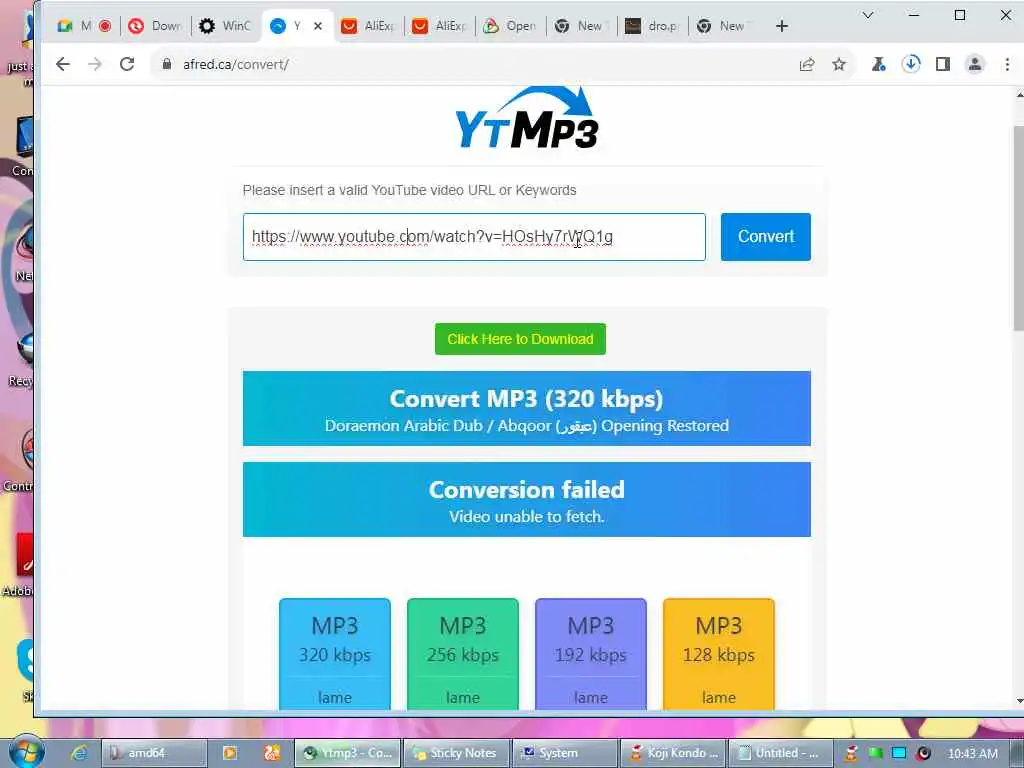This screenshot has width=1024, height=768.
Task: View site info via the padlock icon
Action: pos(167,64)
